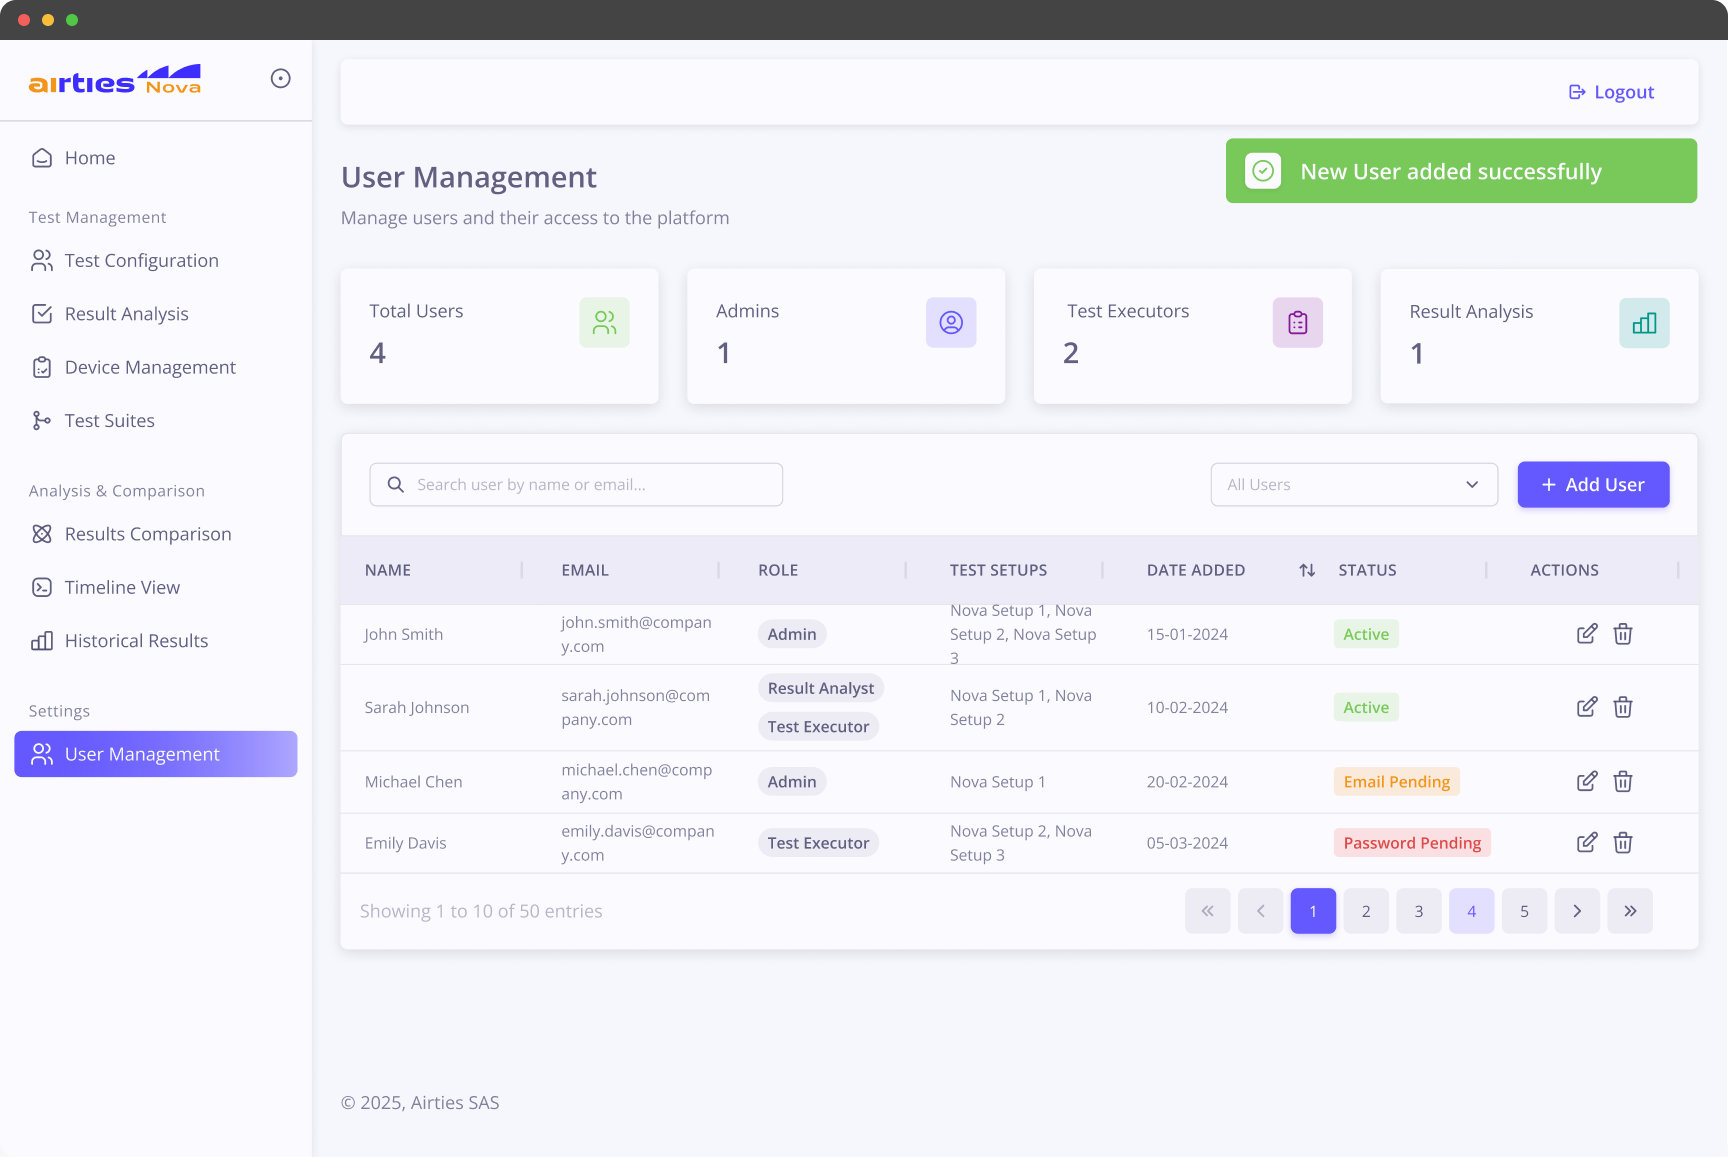Go to page 1
1728x1157 pixels.
[x=1313, y=911]
